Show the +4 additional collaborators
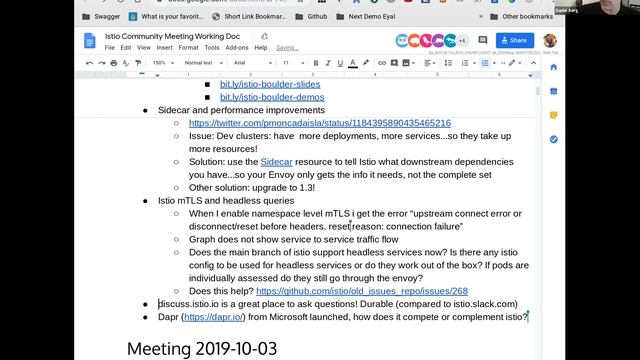This screenshot has width=640, height=360. 462,40
